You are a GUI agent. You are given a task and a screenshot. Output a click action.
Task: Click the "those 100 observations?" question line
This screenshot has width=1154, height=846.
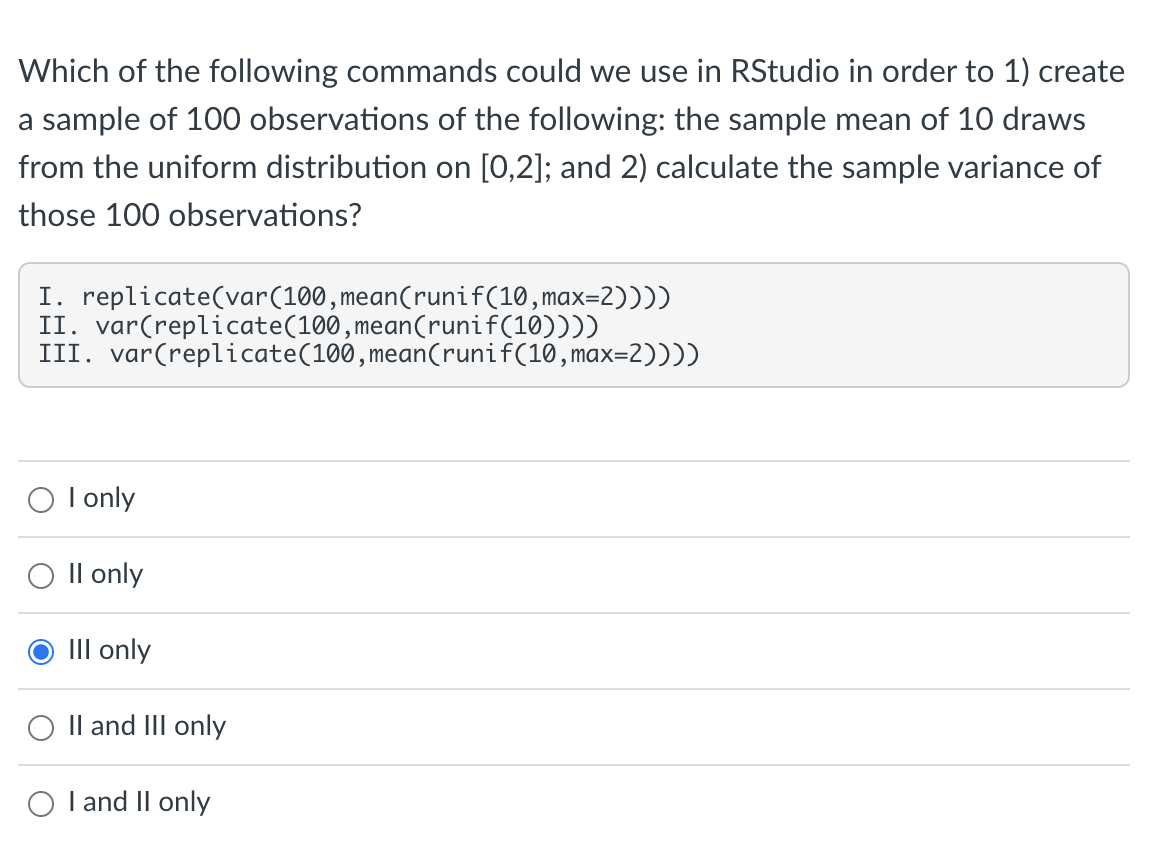tap(190, 216)
